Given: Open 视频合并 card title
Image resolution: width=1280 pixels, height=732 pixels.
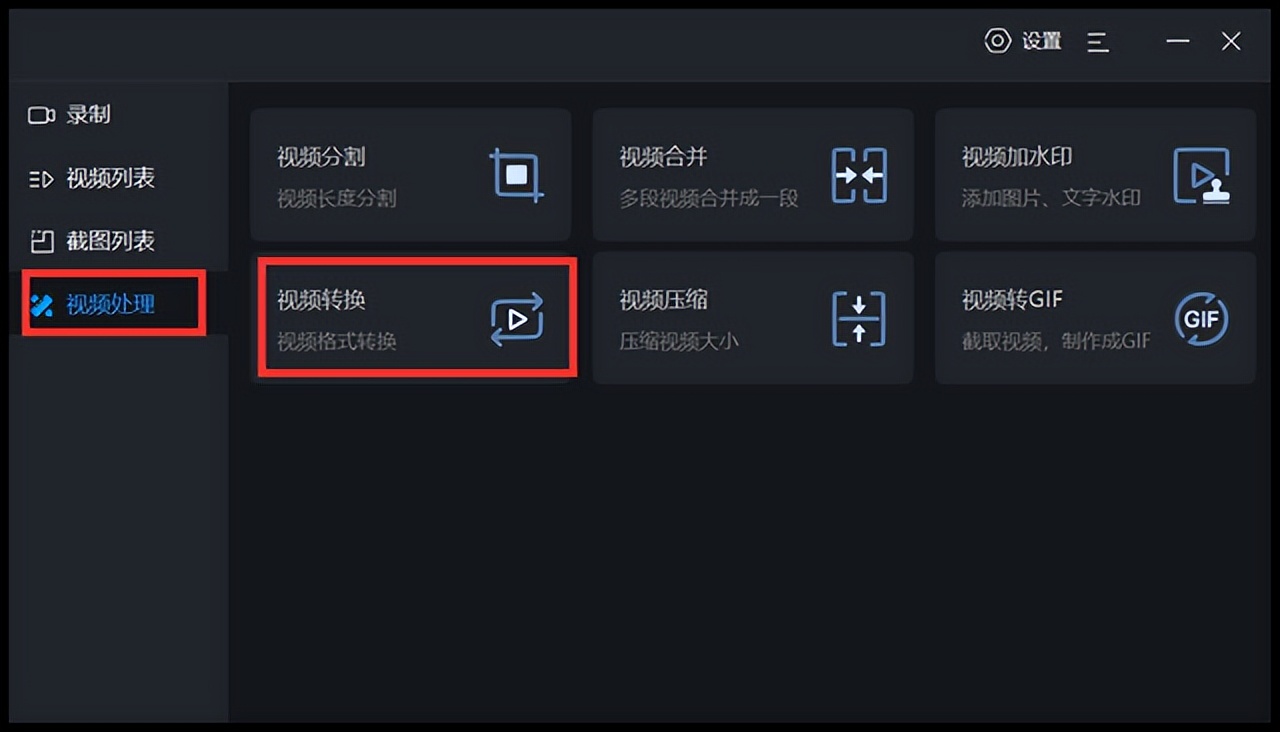Looking at the screenshot, I should pyautogui.click(x=663, y=157).
